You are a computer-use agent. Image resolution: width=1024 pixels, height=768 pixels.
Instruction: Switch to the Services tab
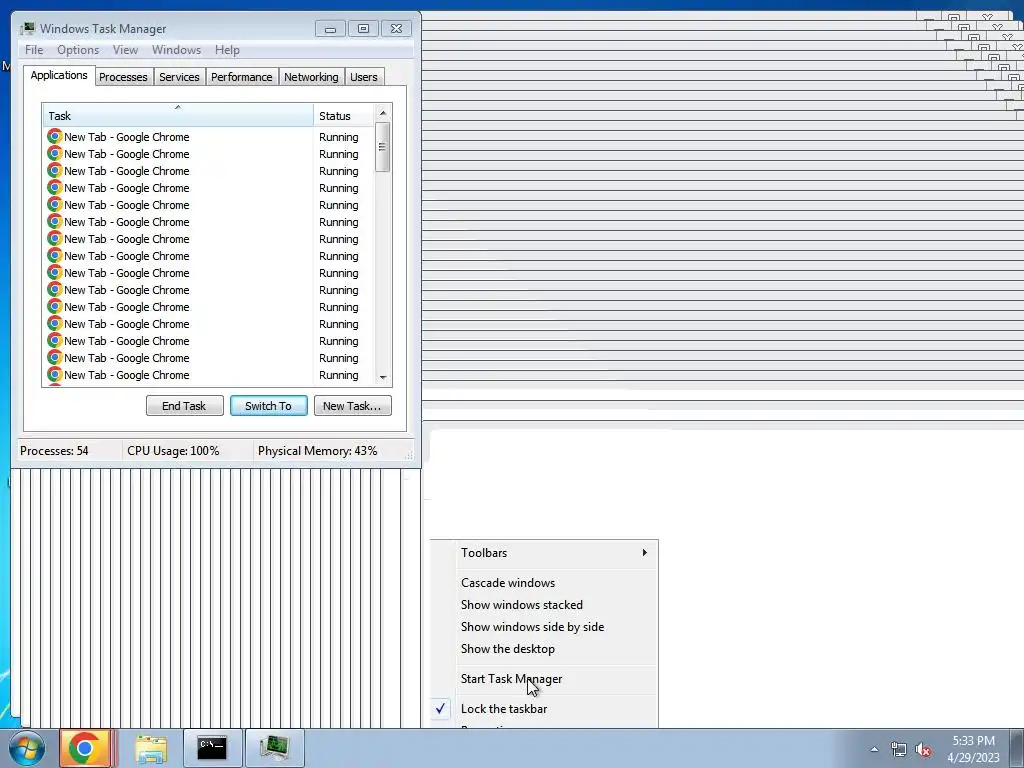tap(179, 77)
